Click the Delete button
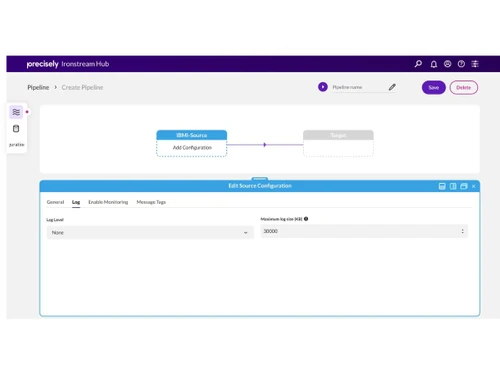The image size is (500, 375). click(463, 87)
